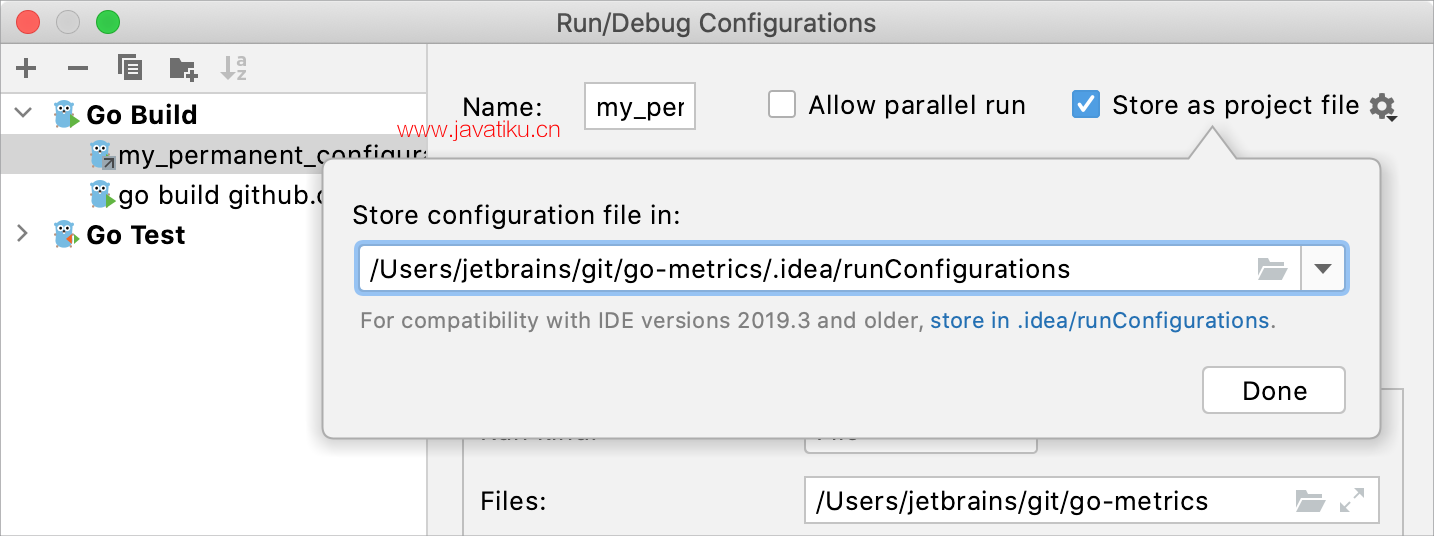Expand the Go Test tree node

(23, 234)
